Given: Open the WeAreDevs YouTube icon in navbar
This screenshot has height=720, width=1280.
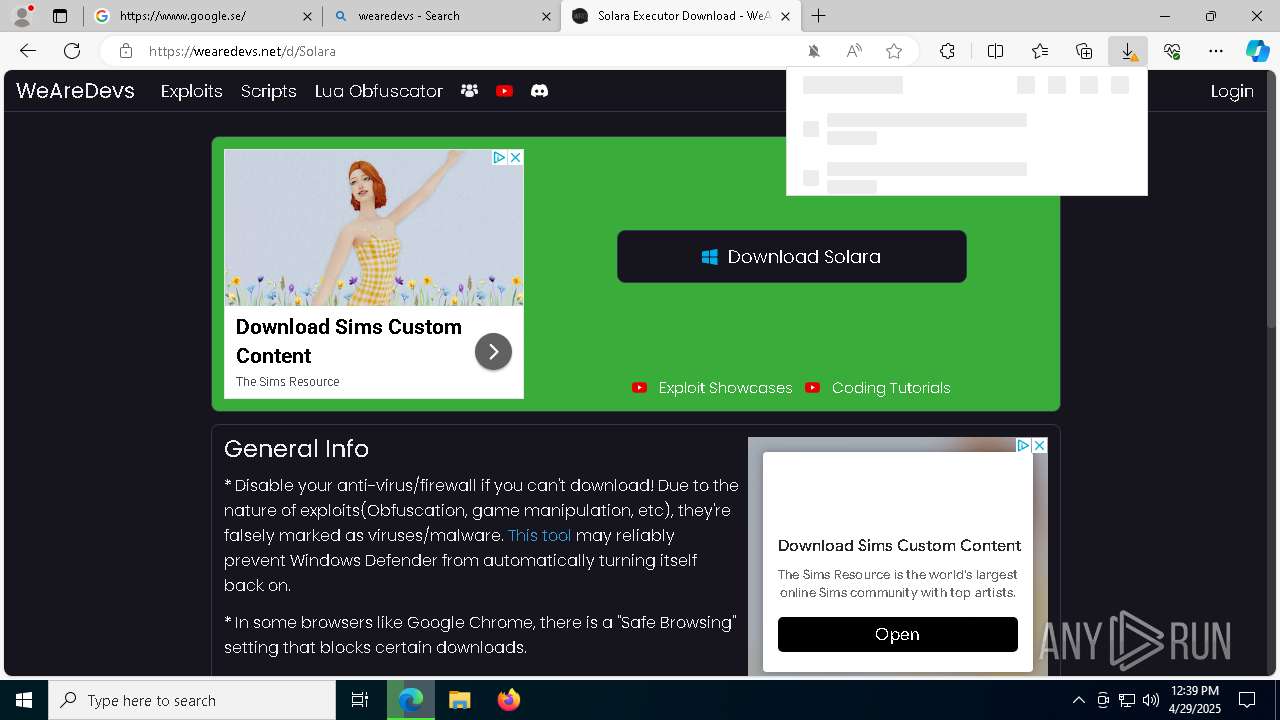Looking at the screenshot, I should click(504, 91).
